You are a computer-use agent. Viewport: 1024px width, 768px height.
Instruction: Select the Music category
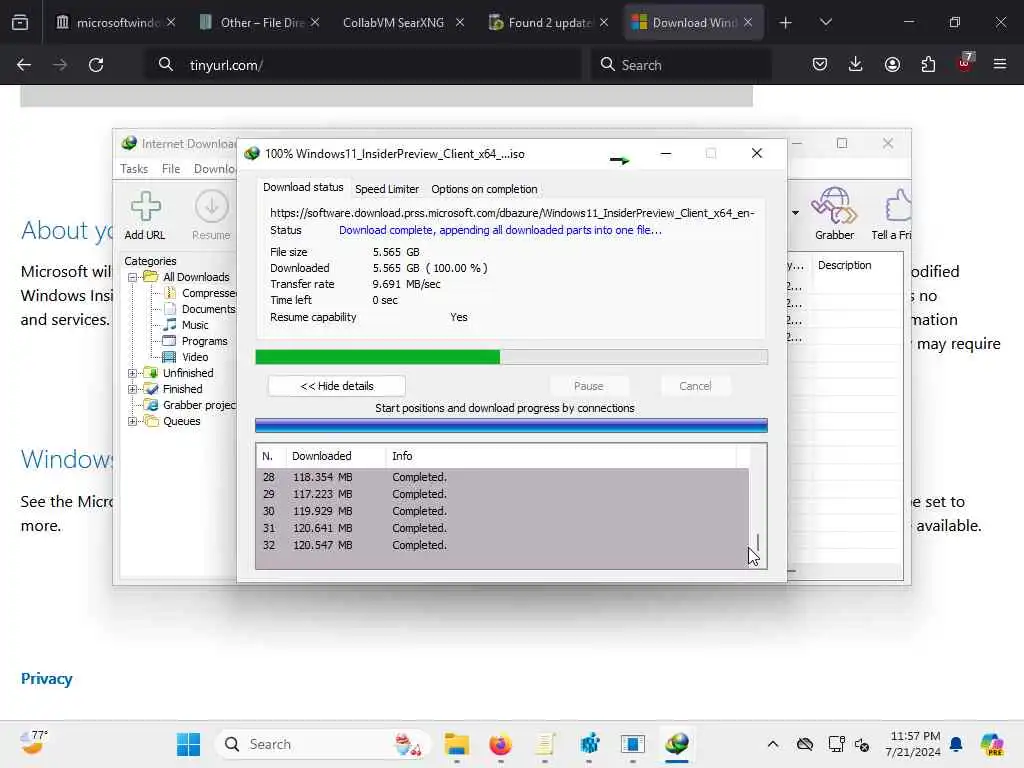186,325
